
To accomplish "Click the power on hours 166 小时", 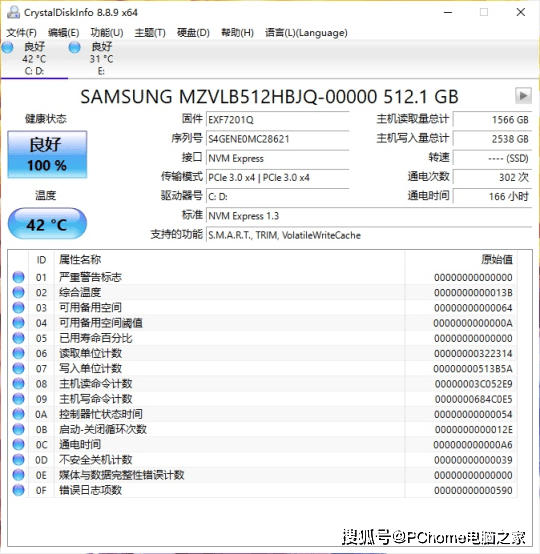I will (492, 196).
